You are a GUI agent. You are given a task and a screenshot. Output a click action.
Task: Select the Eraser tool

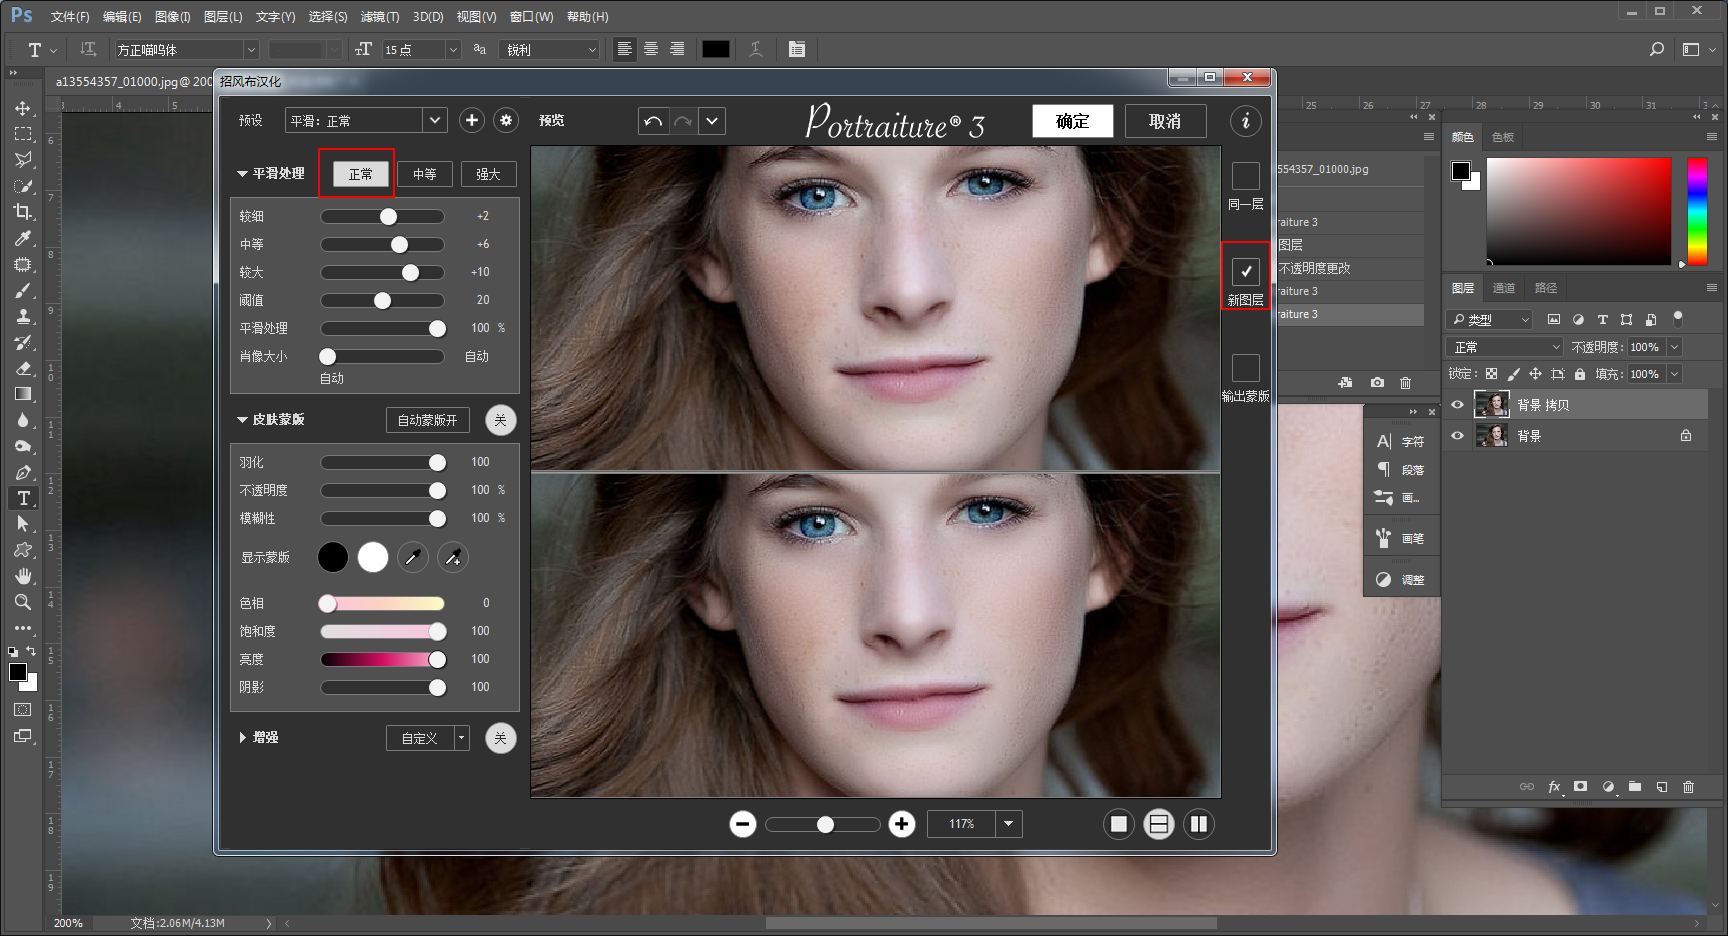(x=23, y=368)
